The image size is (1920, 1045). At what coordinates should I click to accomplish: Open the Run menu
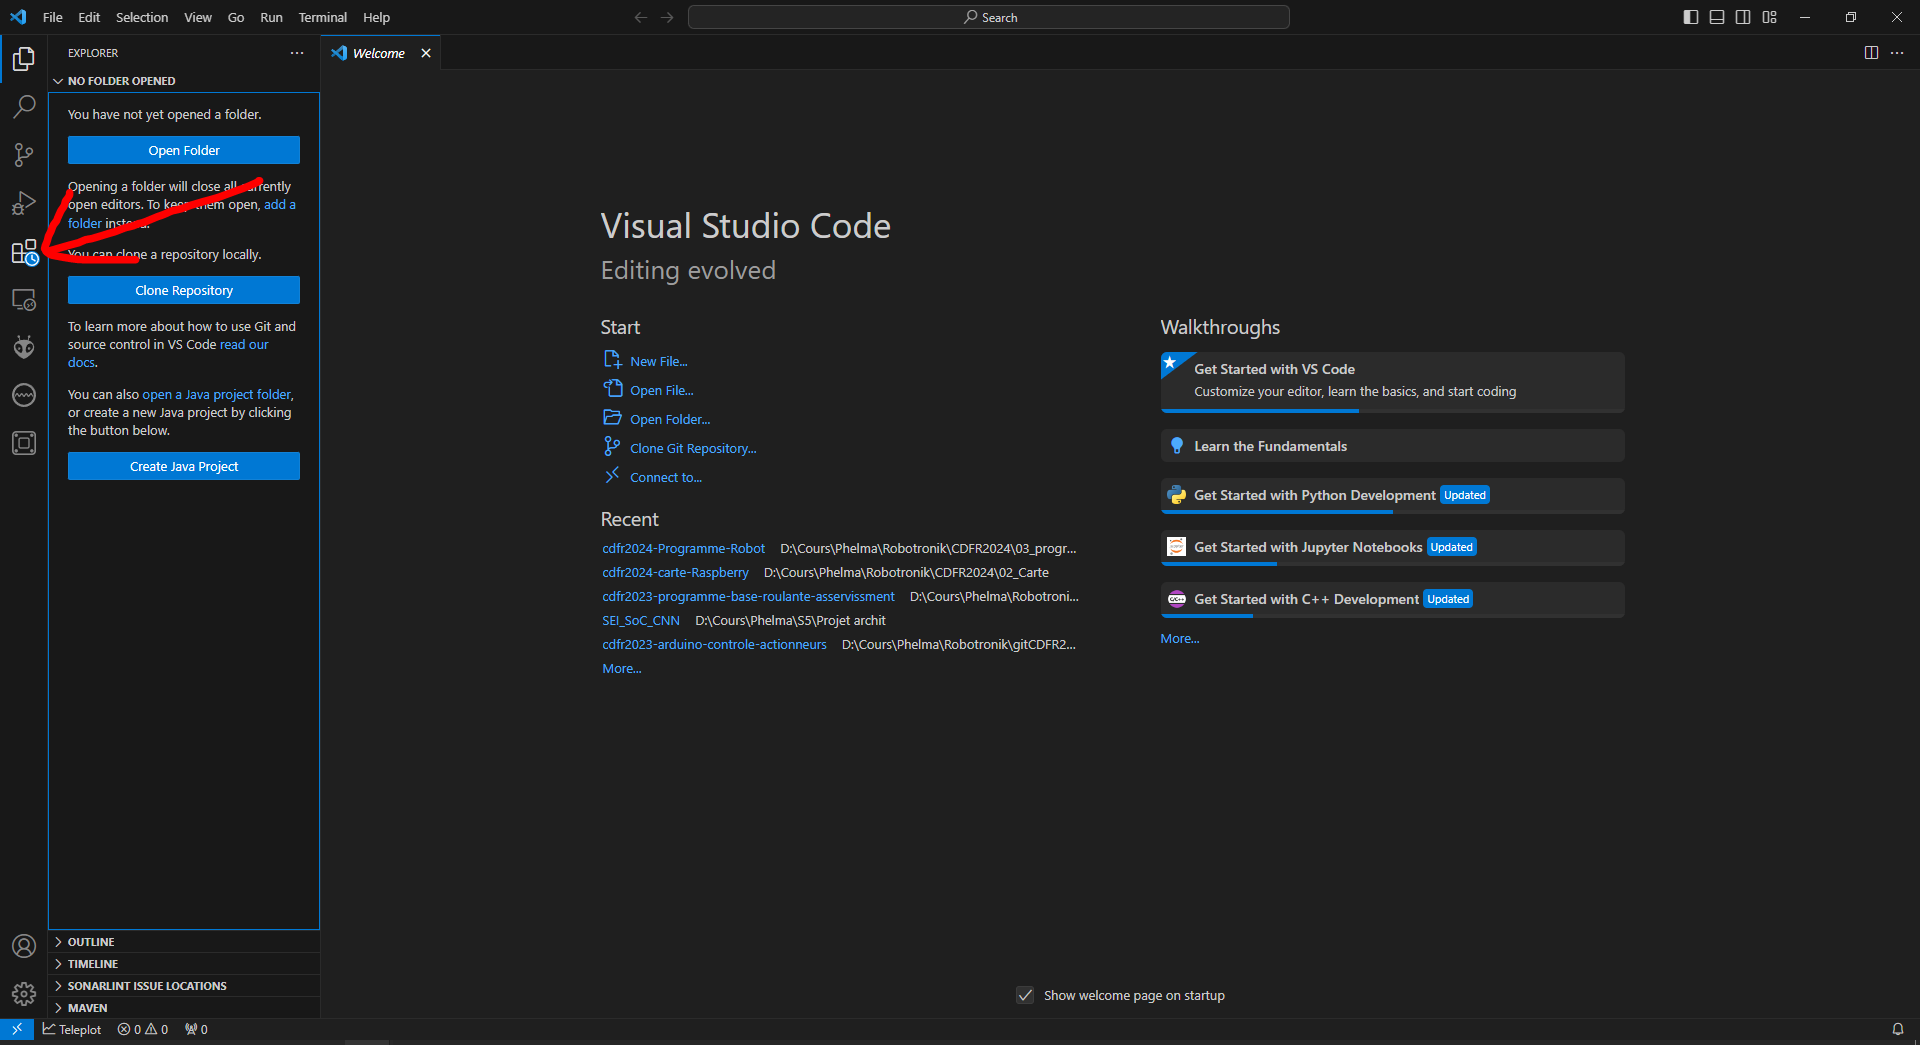271,17
